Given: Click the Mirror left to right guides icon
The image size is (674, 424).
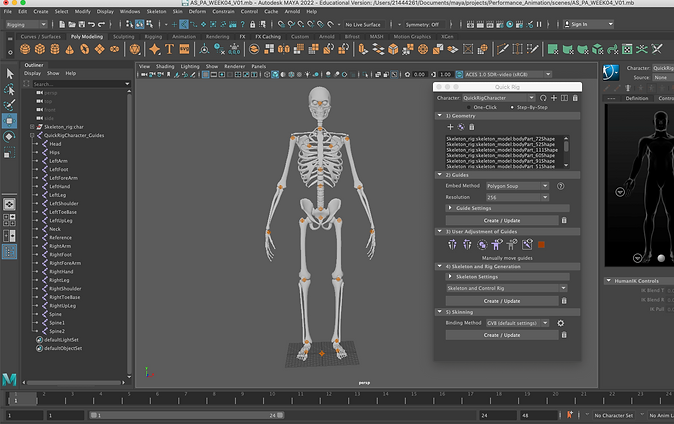Looking at the screenshot, I should tap(452, 245).
